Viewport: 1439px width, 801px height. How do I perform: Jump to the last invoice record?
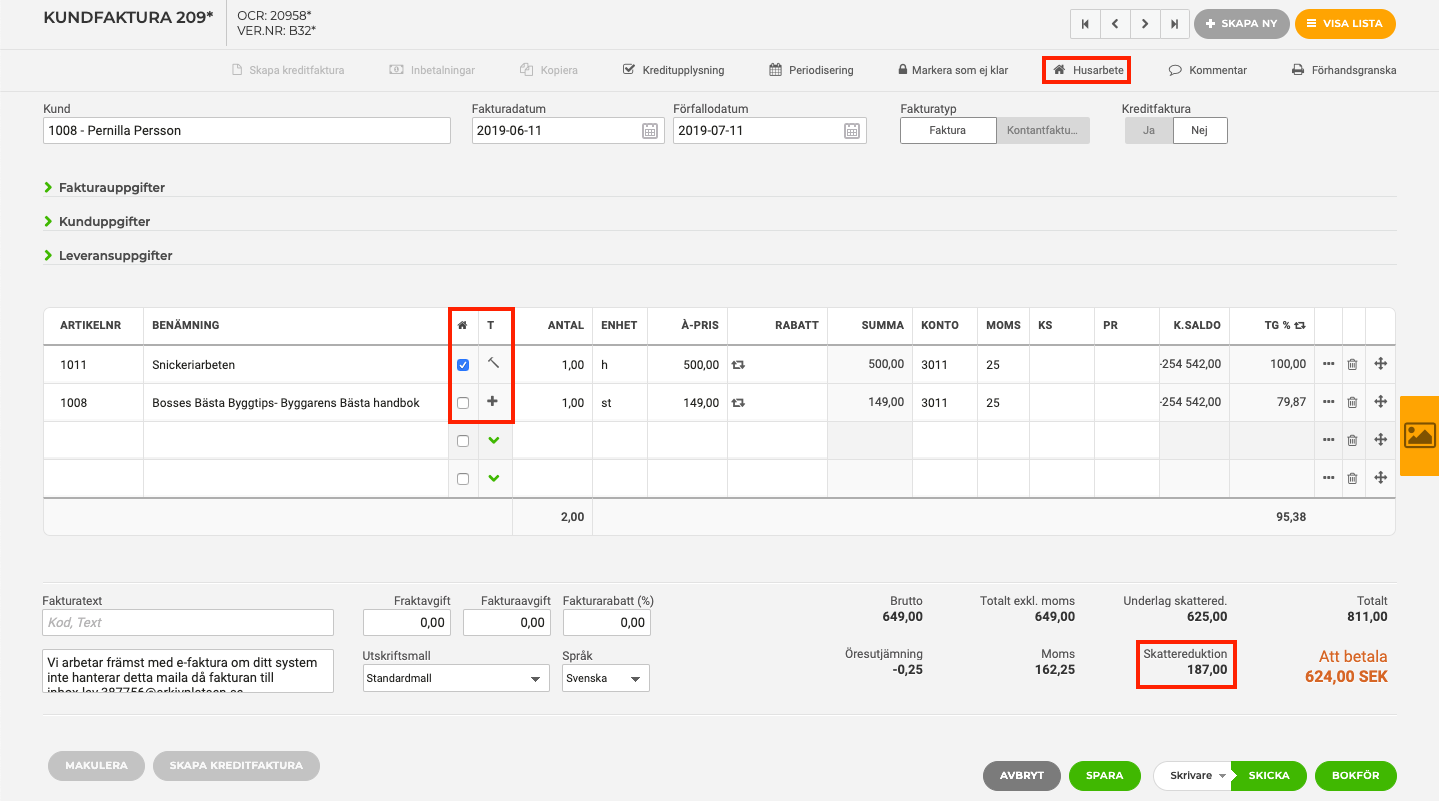(1174, 23)
